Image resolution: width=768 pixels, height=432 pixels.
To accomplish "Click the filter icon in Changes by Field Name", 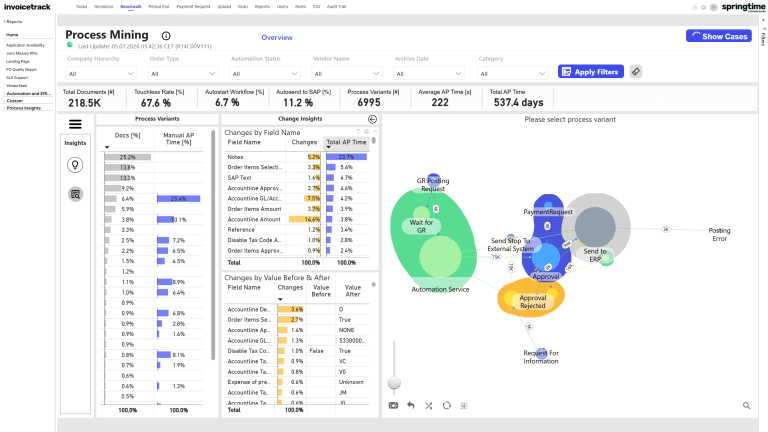I will tap(358, 131).
